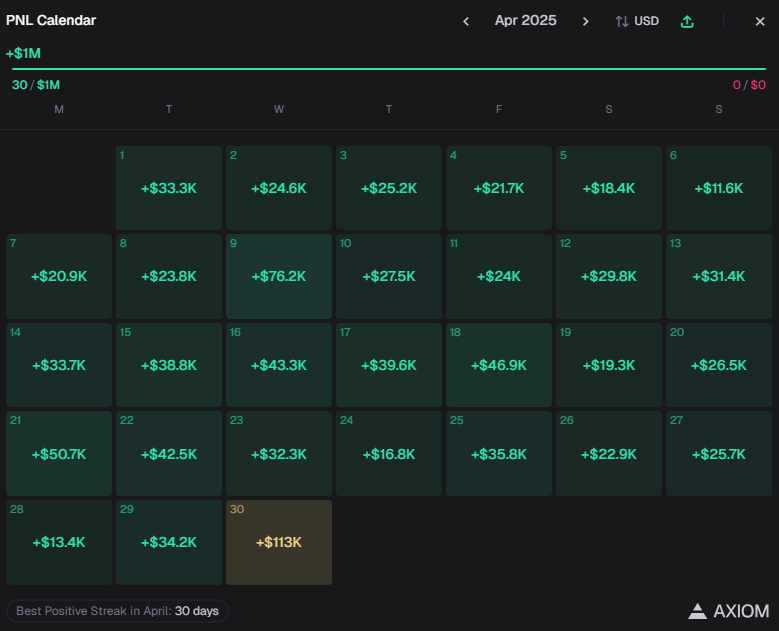Select April 14 cell showing +$33.7K
Image resolution: width=779 pixels, height=631 pixels.
pos(59,365)
